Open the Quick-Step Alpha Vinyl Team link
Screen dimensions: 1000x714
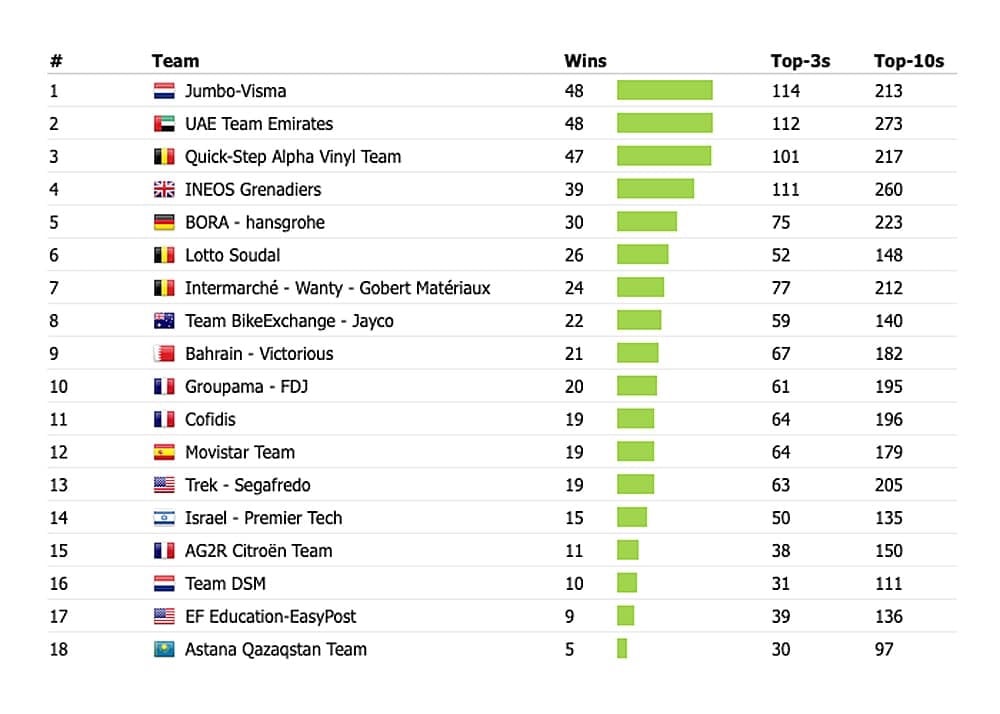click(293, 157)
